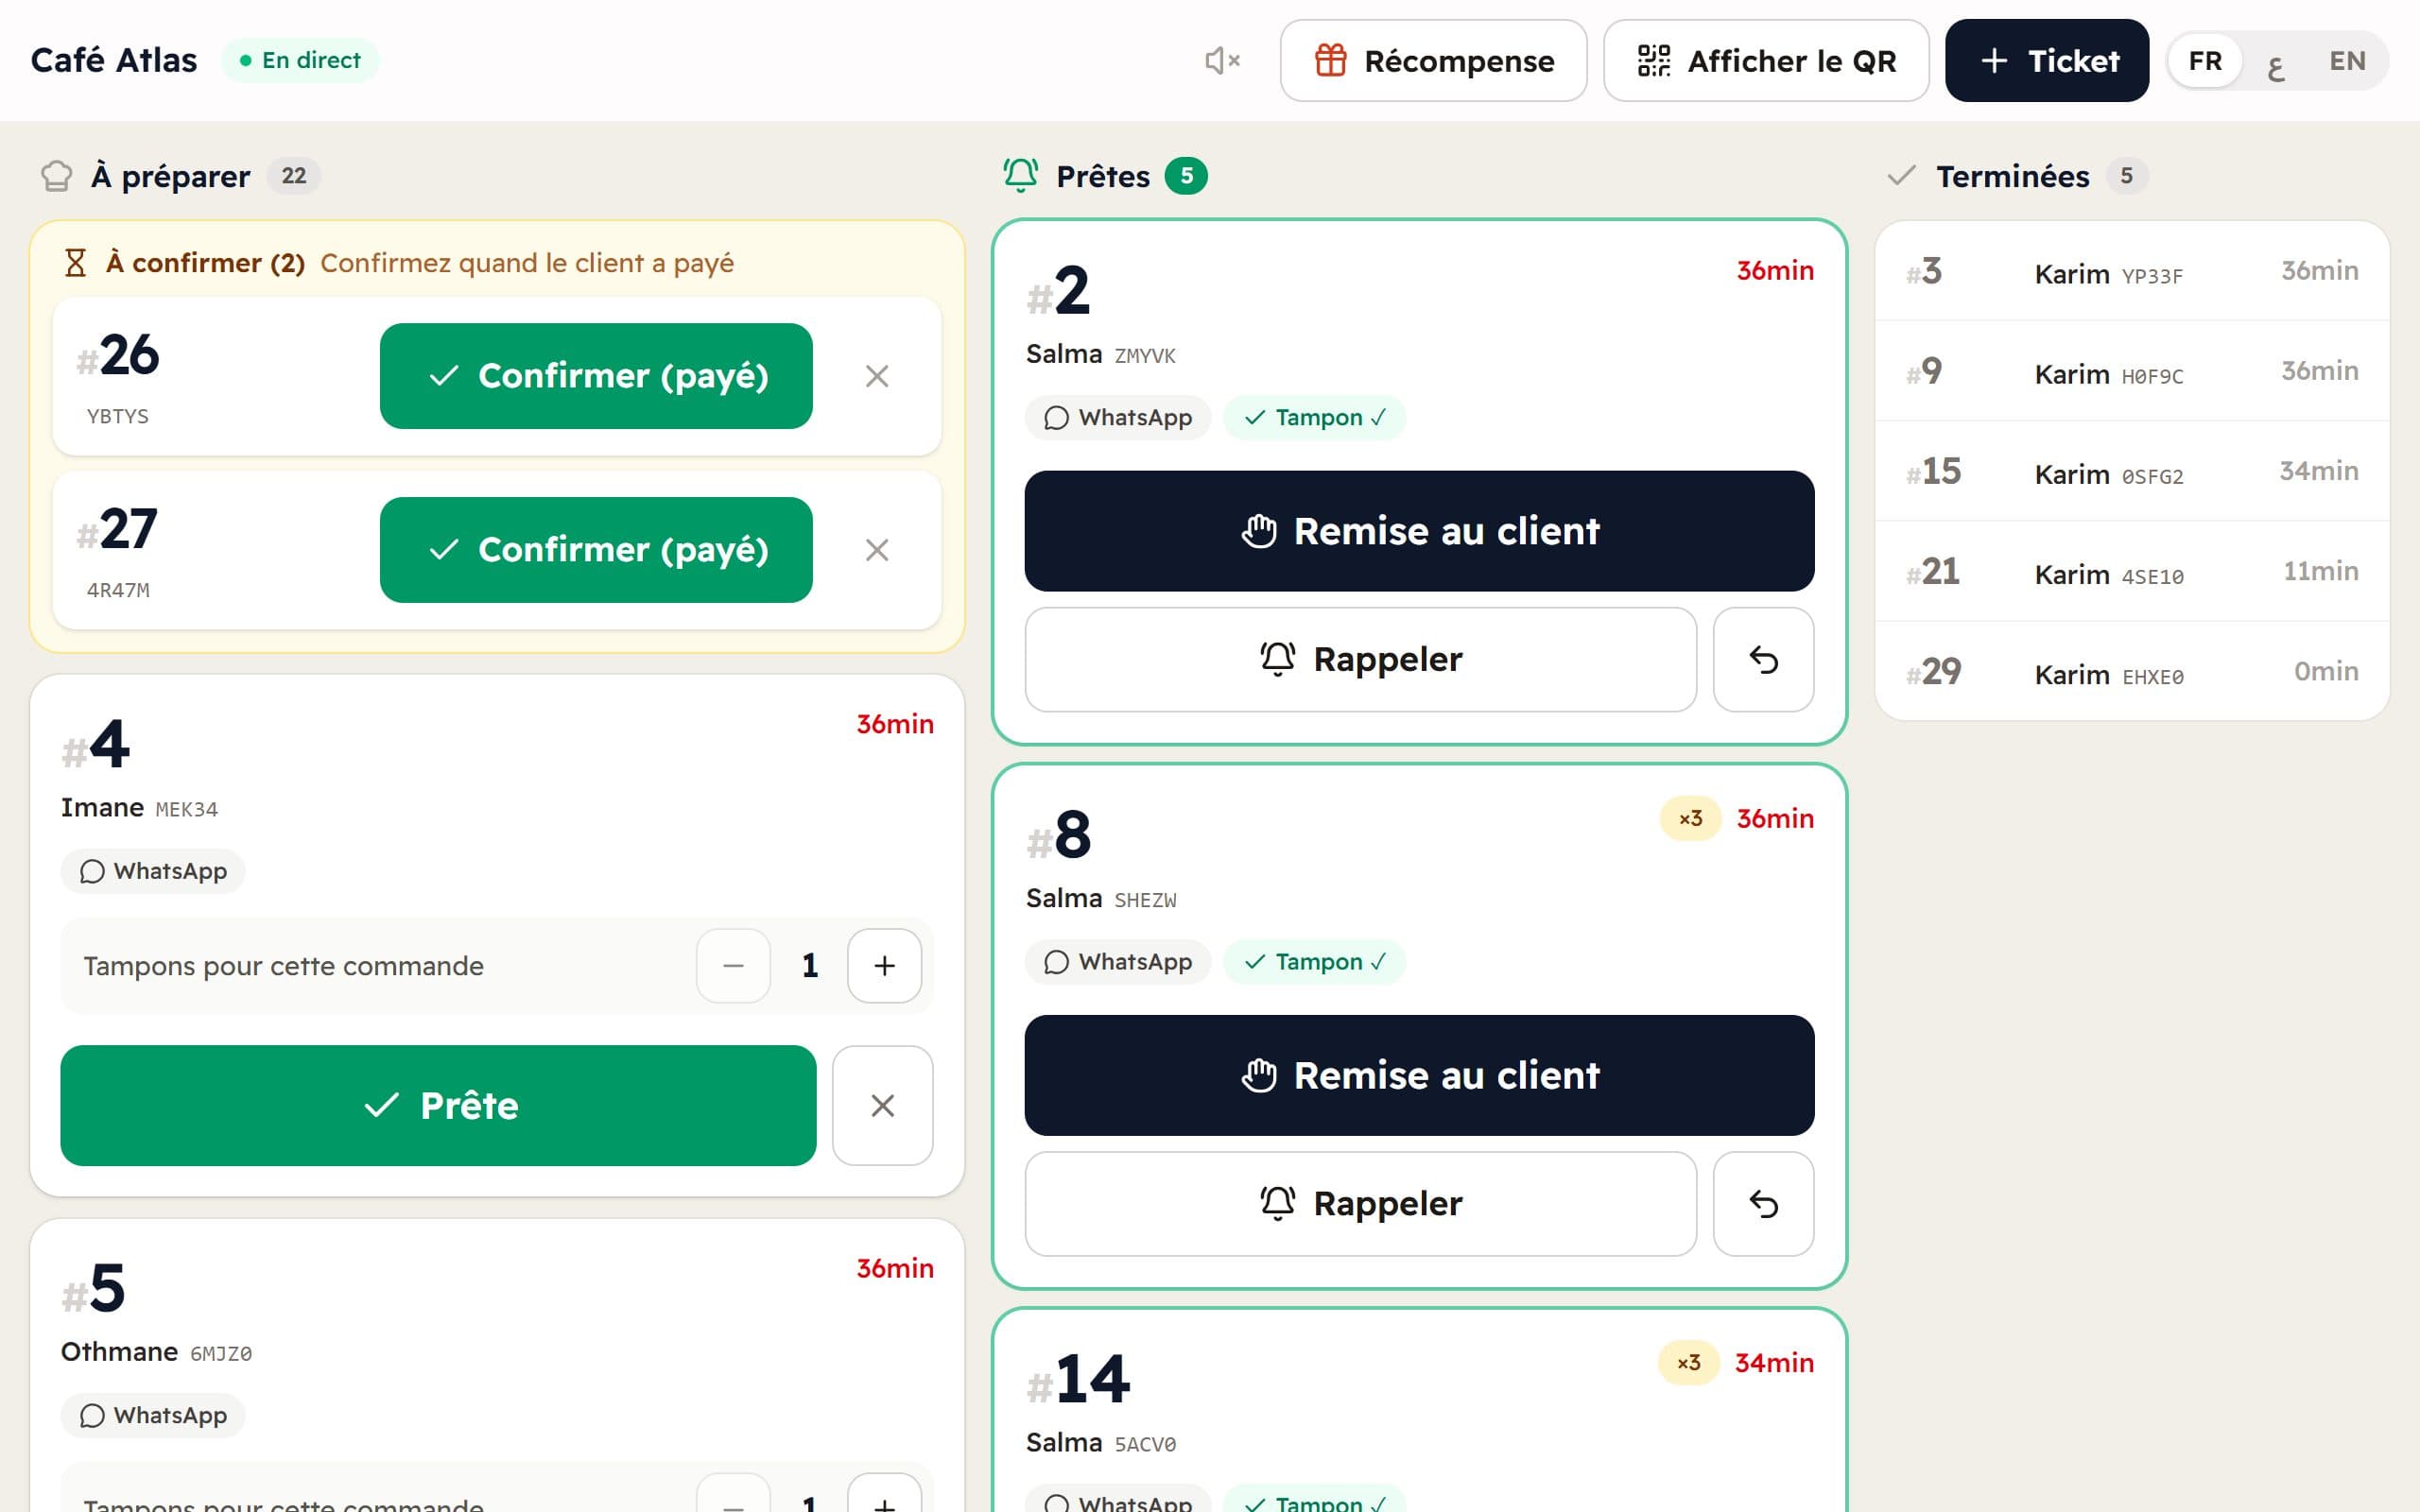Dismiss pending order #26 with the X
The image size is (2420, 1512).
(877, 376)
